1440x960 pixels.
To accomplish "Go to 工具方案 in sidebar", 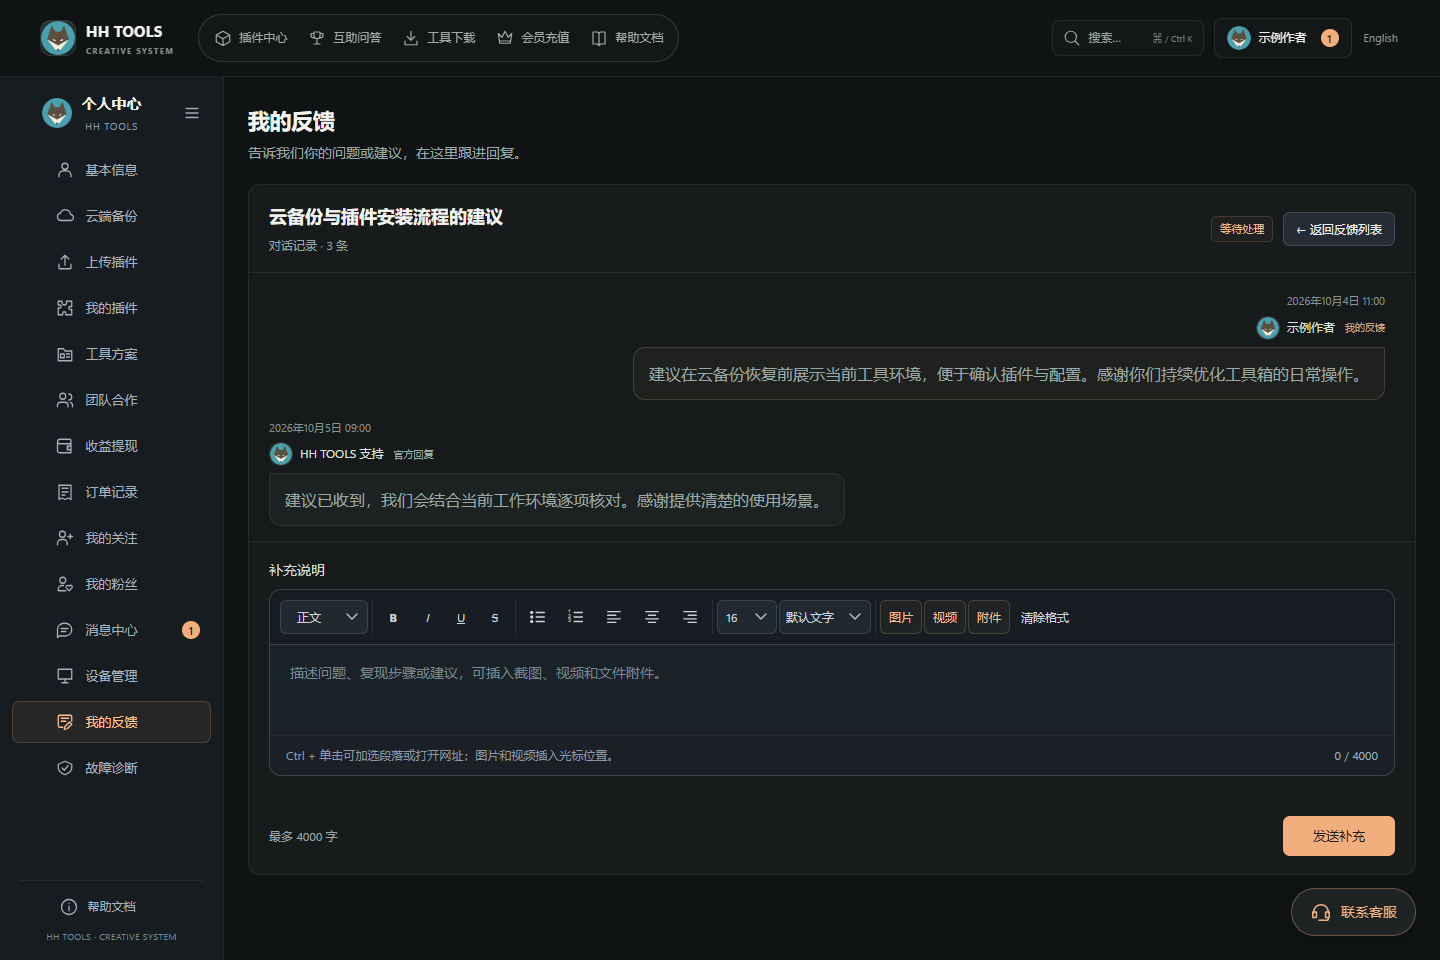I will (111, 354).
